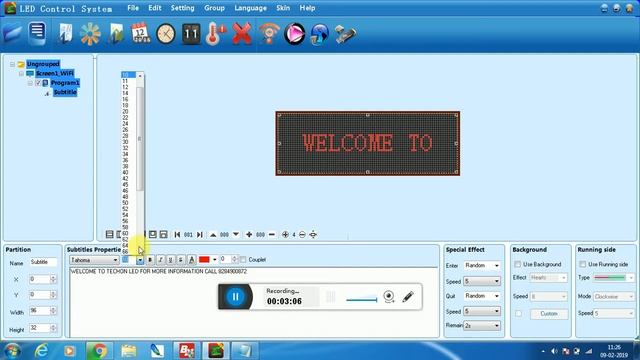The image size is (640, 360).
Task: Open Chrome from the Windows taskbar
Action: click(99, 351)
